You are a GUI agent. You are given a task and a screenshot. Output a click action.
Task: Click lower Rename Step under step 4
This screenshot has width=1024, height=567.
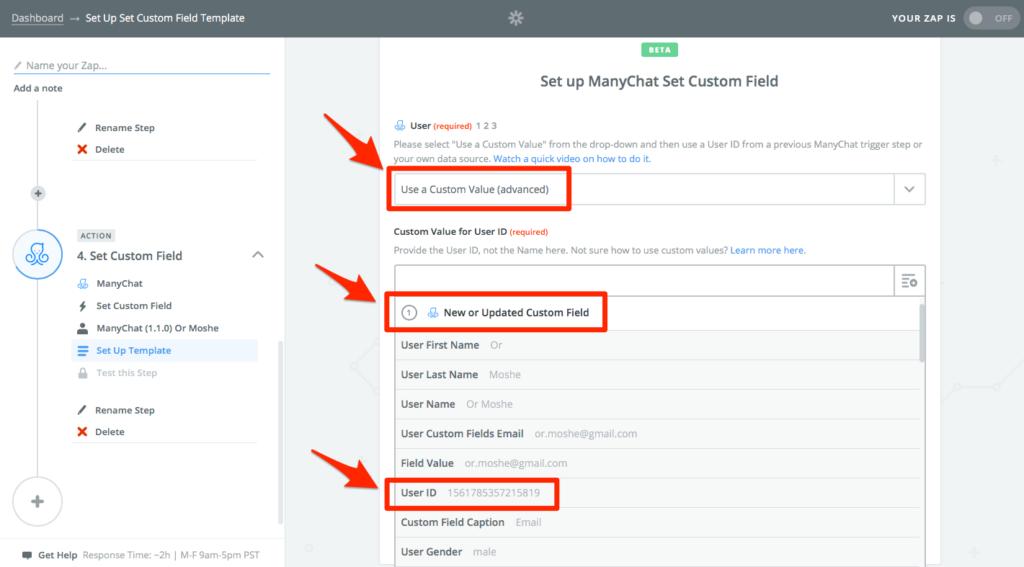coord(125,410)
